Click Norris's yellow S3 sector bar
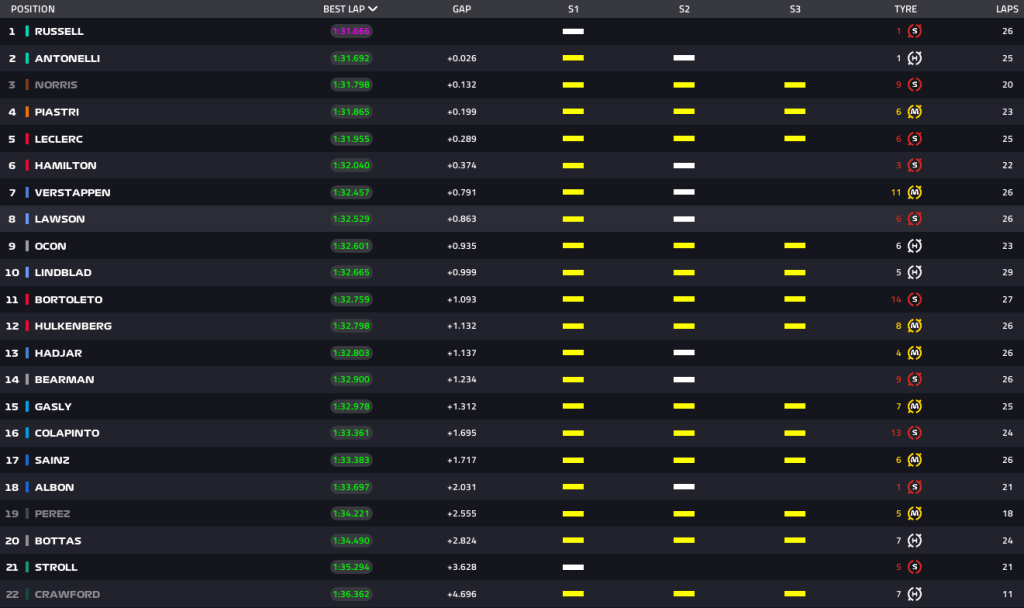 795,85
